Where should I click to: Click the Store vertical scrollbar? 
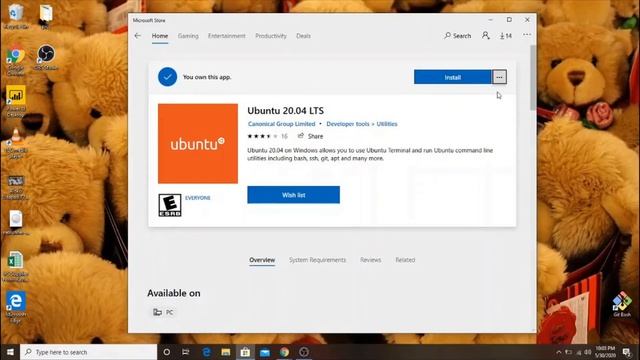[533, 78]
